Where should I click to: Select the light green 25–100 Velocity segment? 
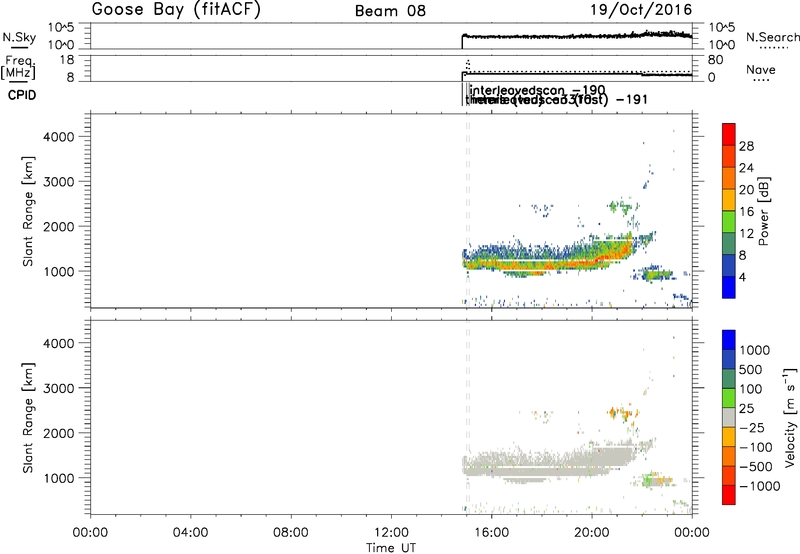[729, 398]
